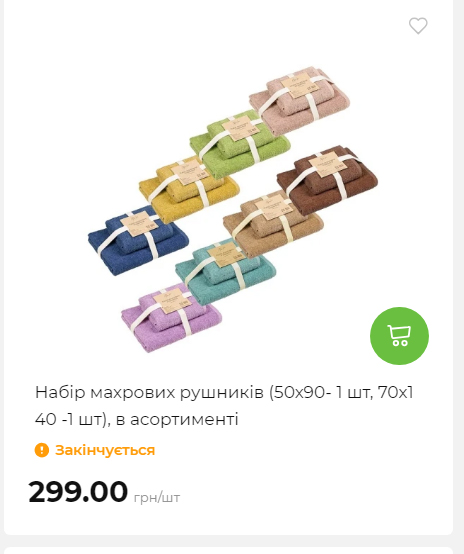Select the lilac purple towel set

pyautogui.click(x=171, y=318)
